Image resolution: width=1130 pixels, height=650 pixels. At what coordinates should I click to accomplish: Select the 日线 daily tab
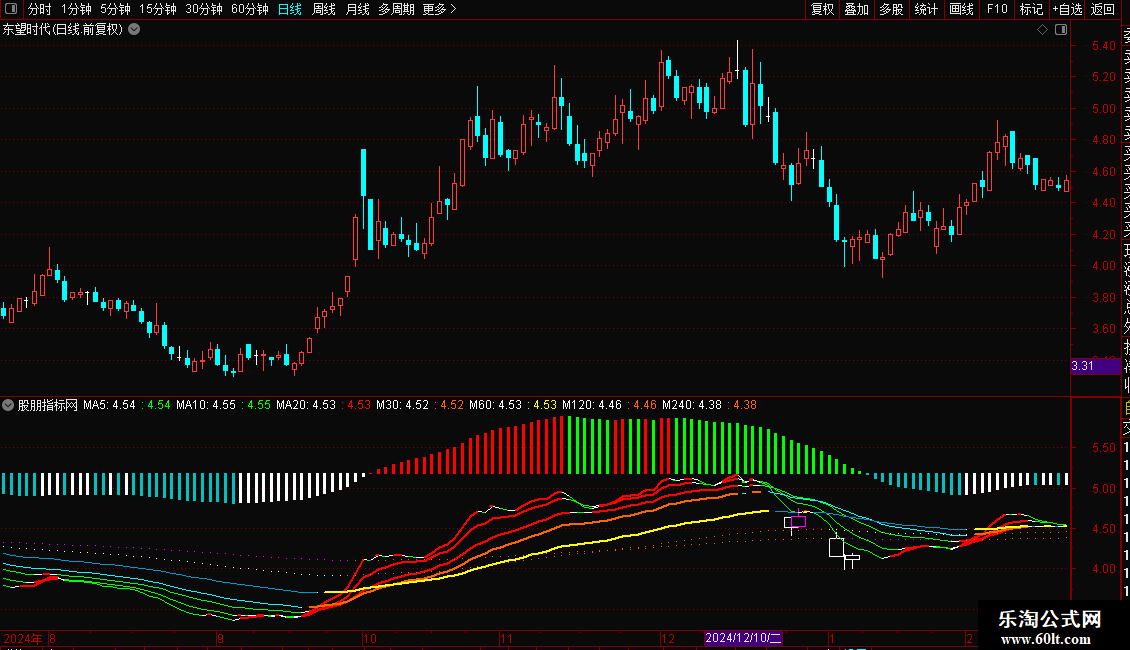click(x=290, y=9)
